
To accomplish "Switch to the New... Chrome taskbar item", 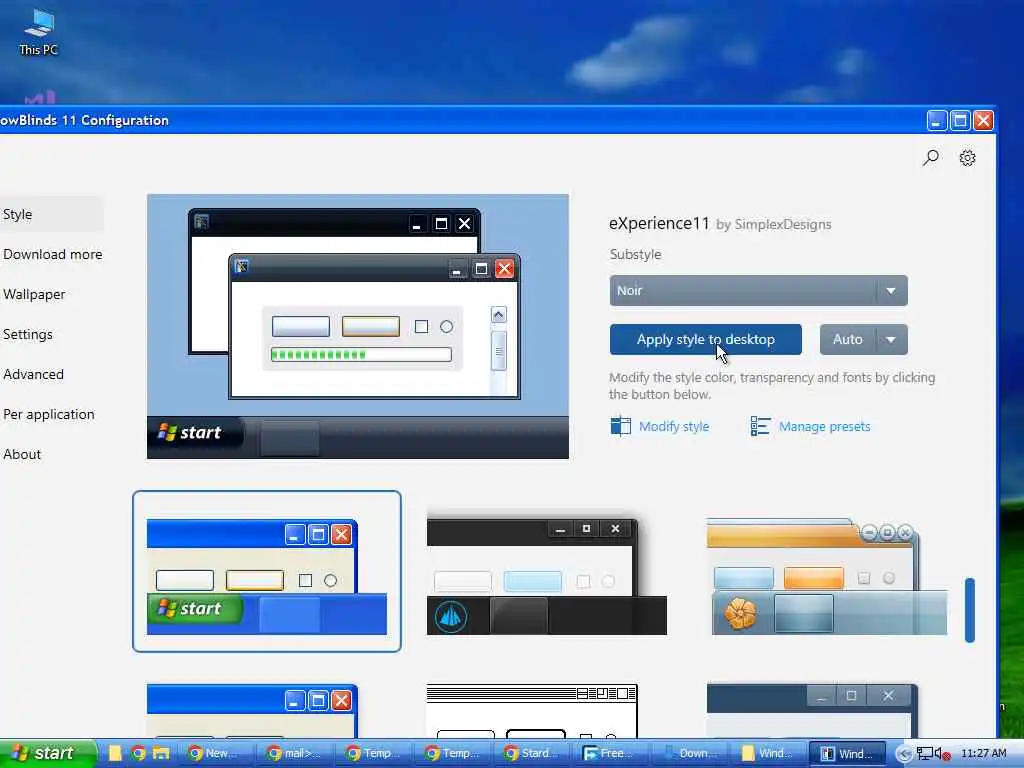I will click(x=213, y=753).
